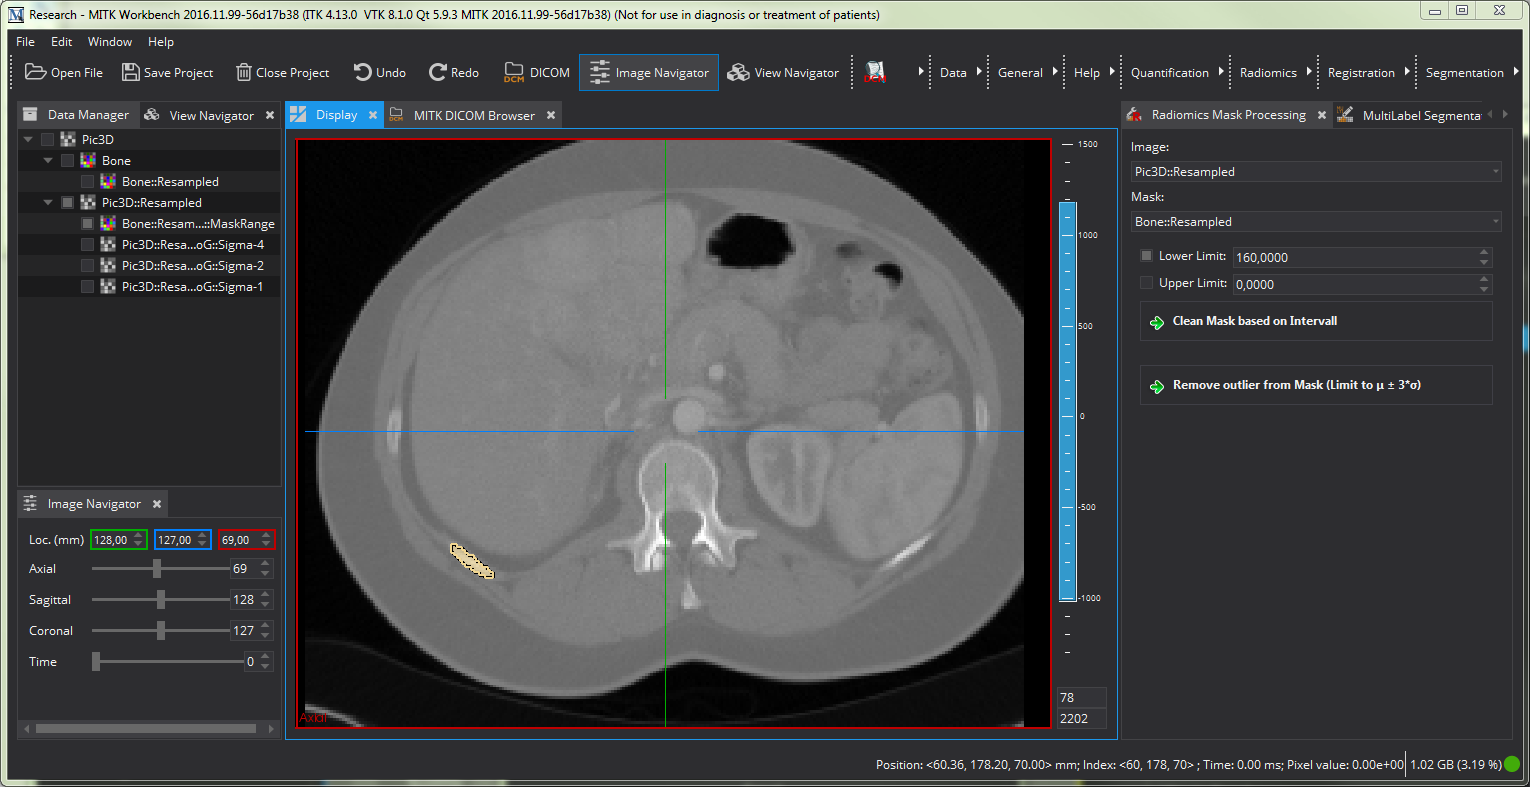Toggle visibility of Sigma-4 node
1530x787 pixels.
[87, 245]
